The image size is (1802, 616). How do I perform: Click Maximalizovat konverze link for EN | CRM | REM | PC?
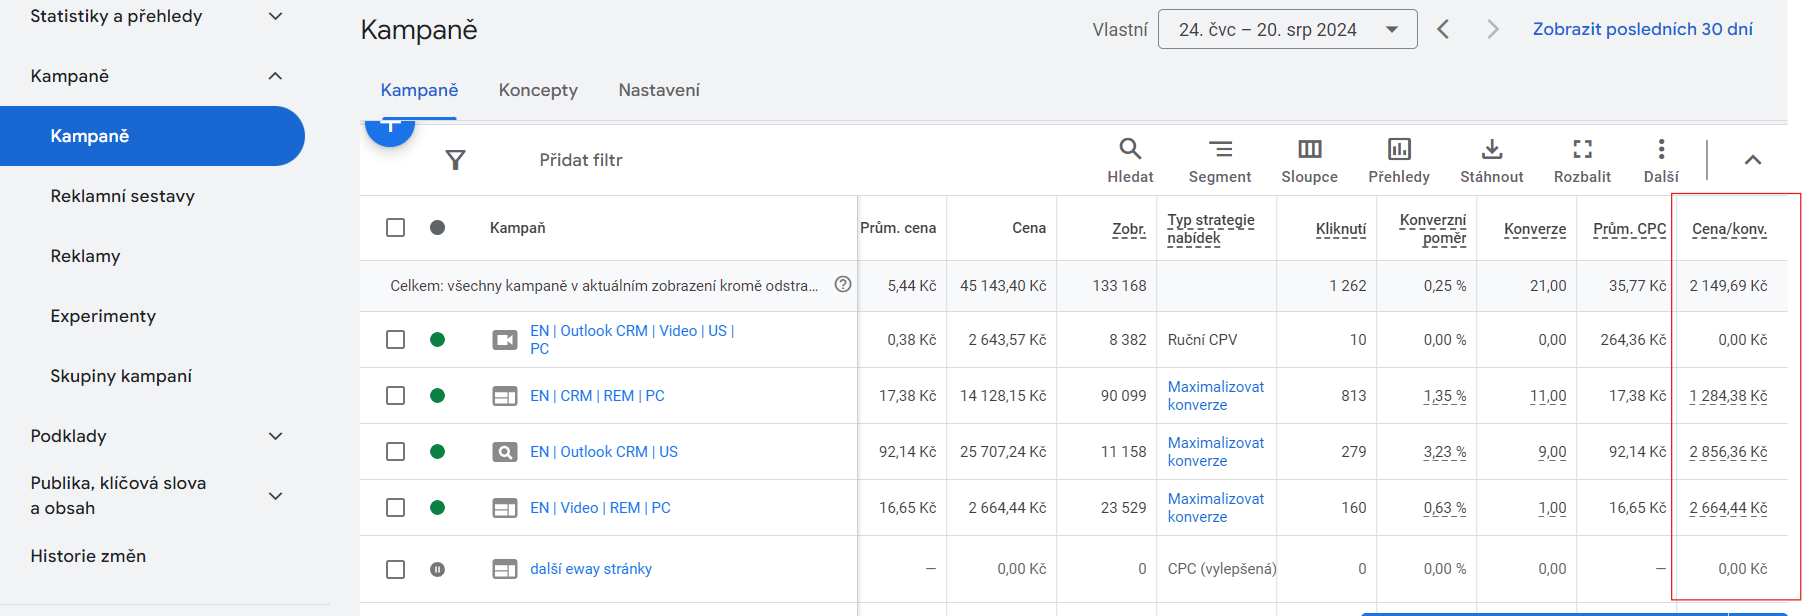(x=1216, y=396)
